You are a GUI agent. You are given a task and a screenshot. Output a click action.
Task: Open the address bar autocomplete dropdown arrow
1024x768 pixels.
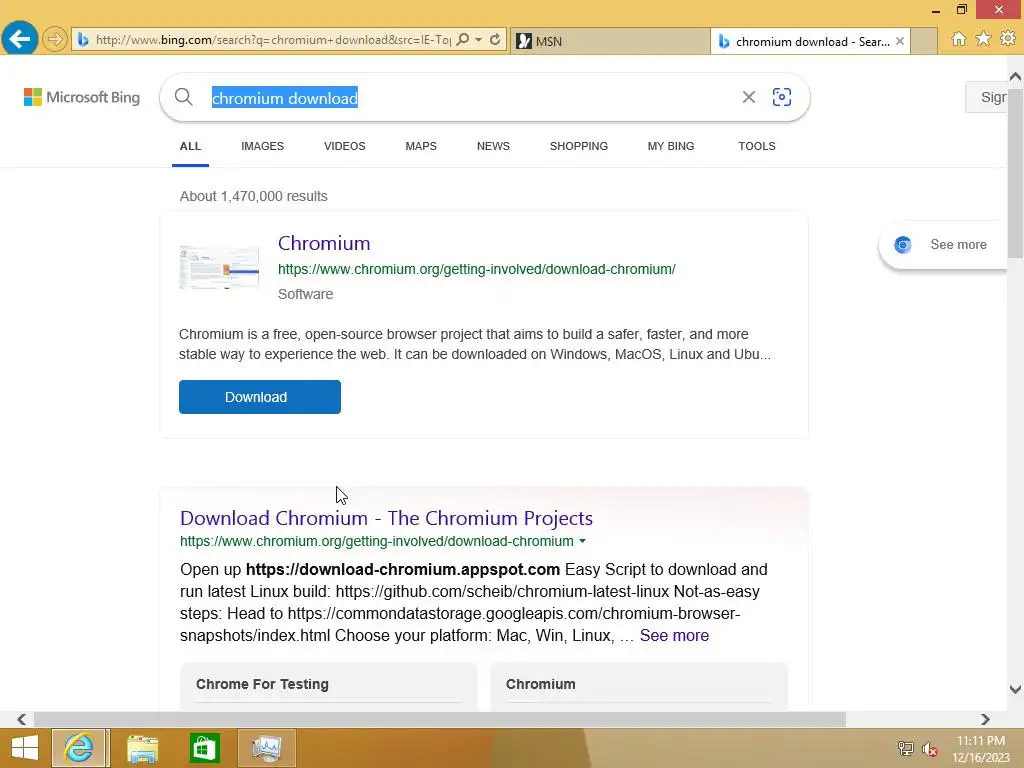click(479, 40)
